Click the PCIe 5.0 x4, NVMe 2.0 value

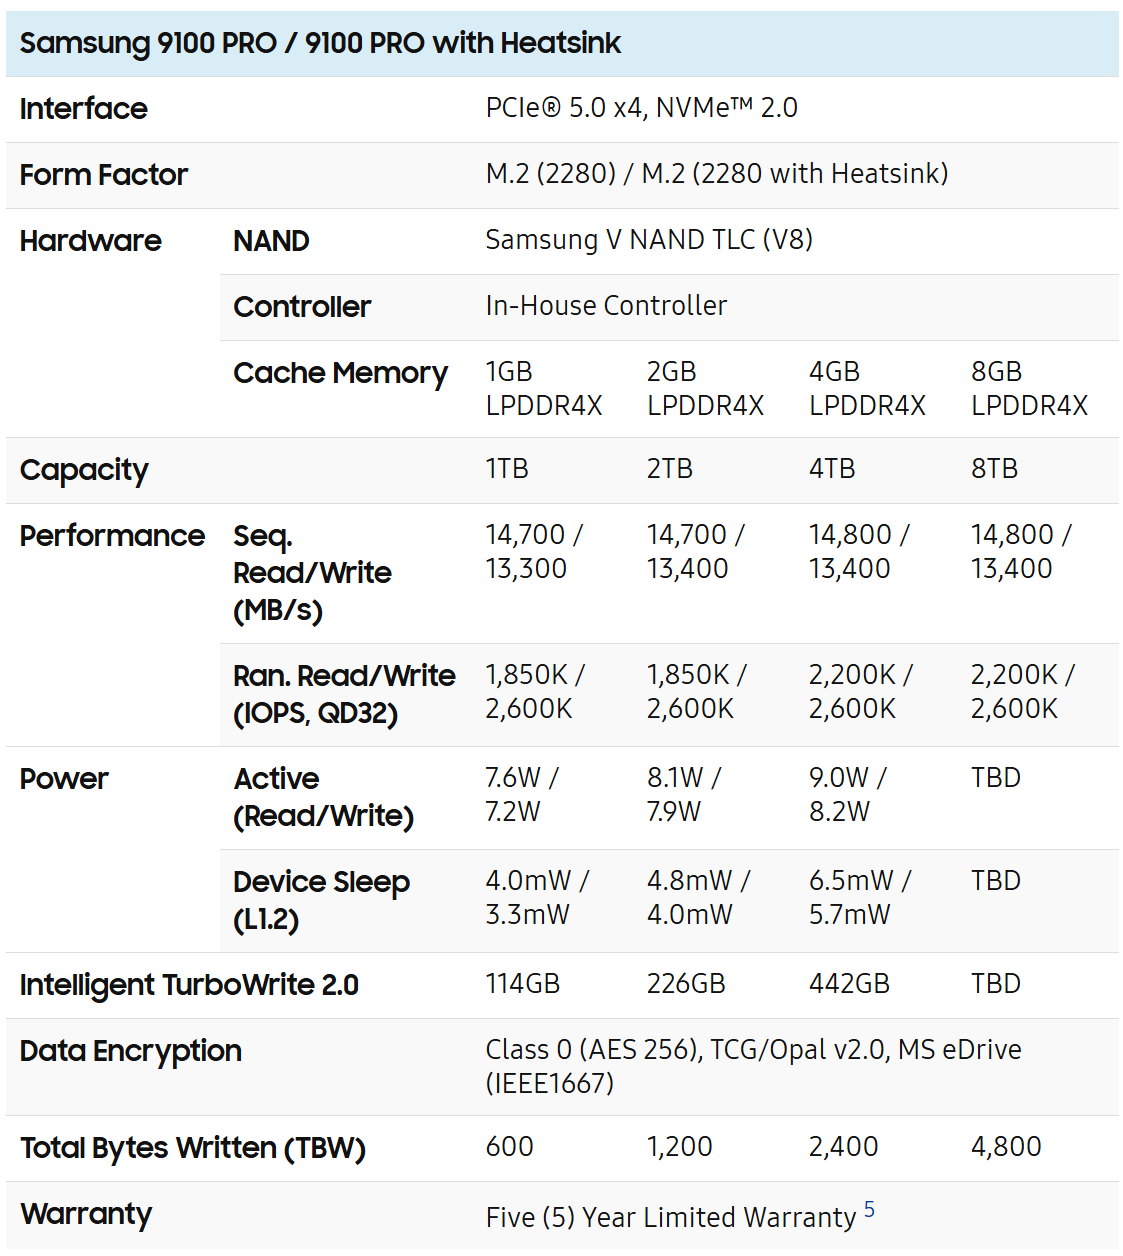pyautogui.click(x=641, y=108)
